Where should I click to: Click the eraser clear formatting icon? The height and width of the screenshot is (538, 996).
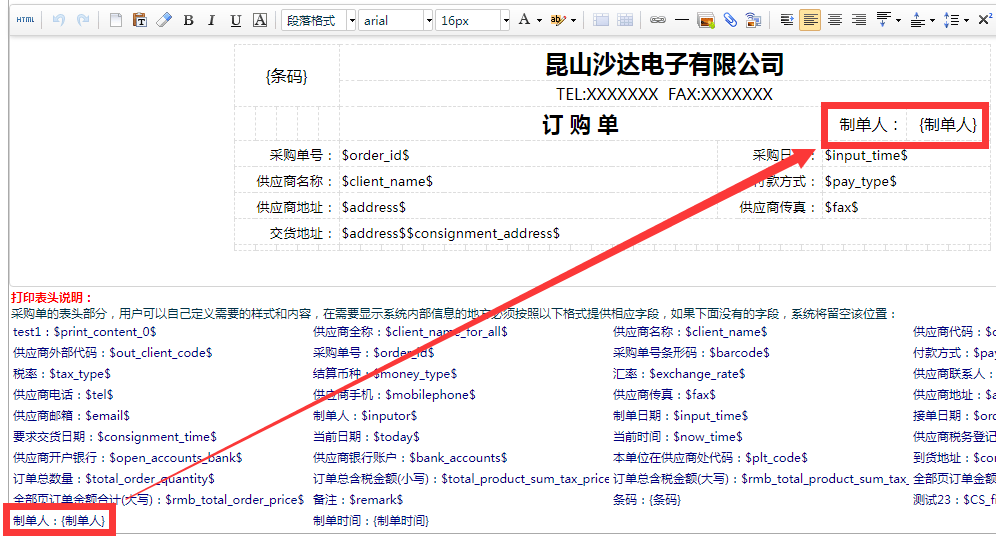164,20
